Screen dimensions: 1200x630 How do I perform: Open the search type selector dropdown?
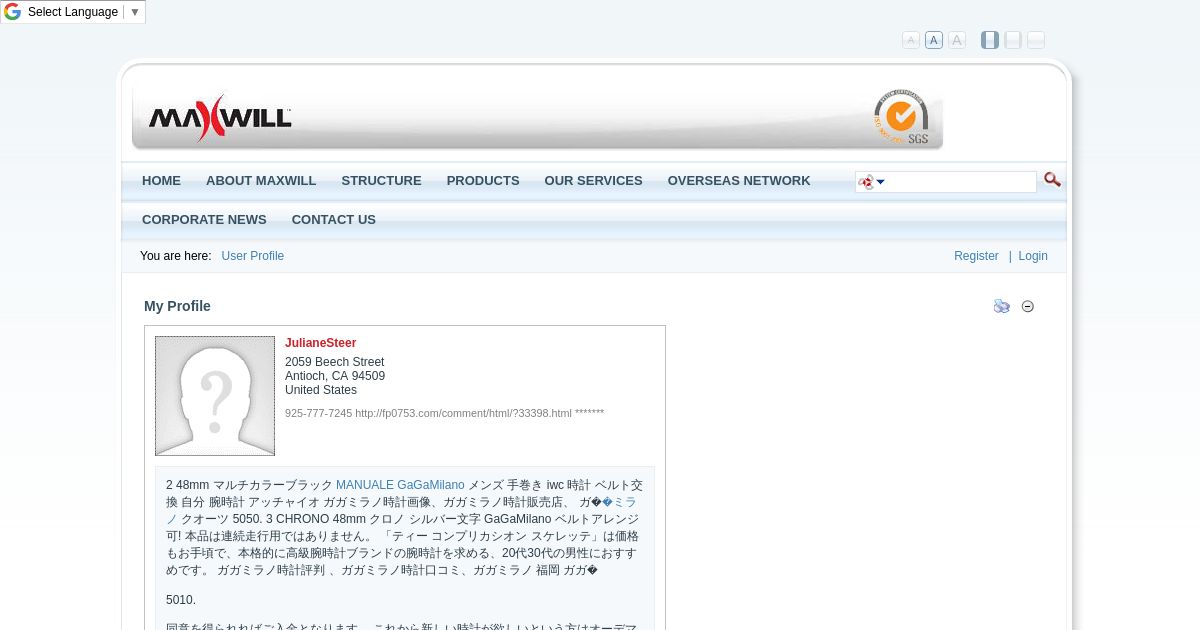pyautogui.click(x=871, y=182)
